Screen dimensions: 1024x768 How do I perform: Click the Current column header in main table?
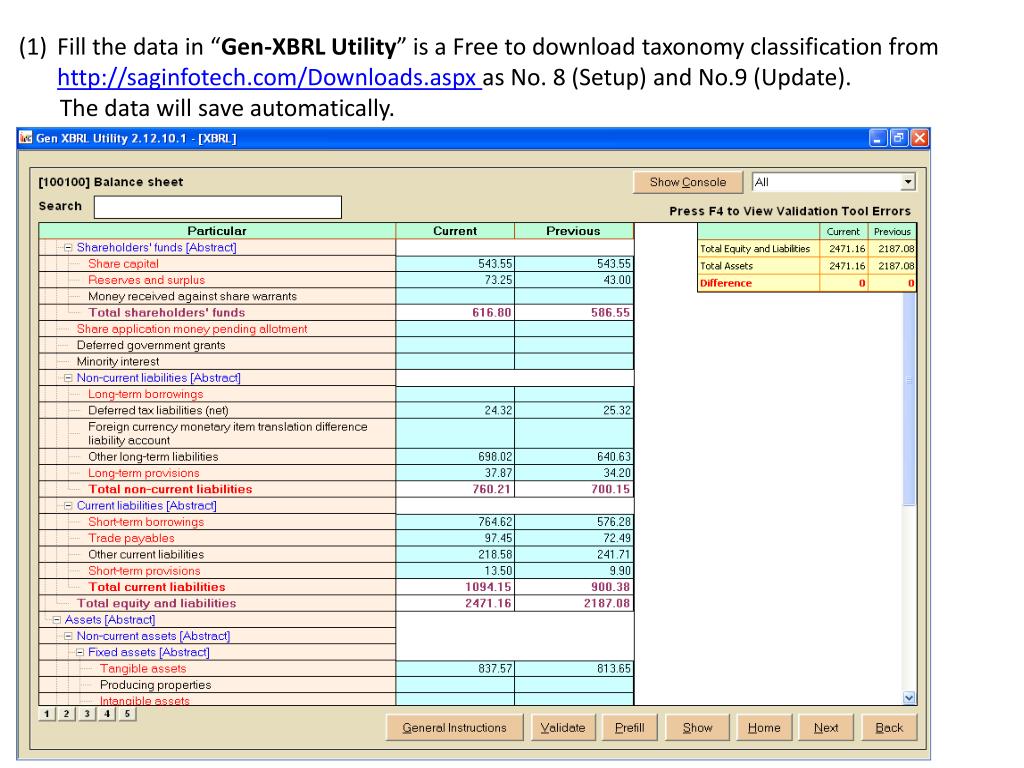pos(455,231)
